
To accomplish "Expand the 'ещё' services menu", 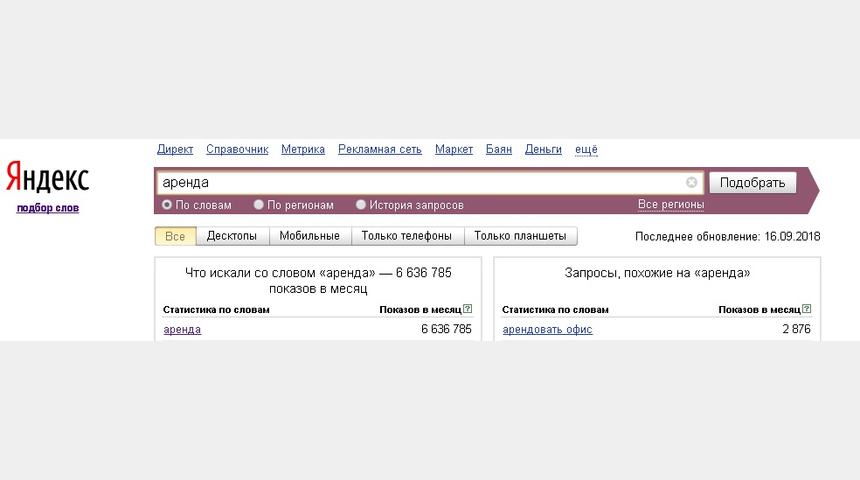I will 586,149.
